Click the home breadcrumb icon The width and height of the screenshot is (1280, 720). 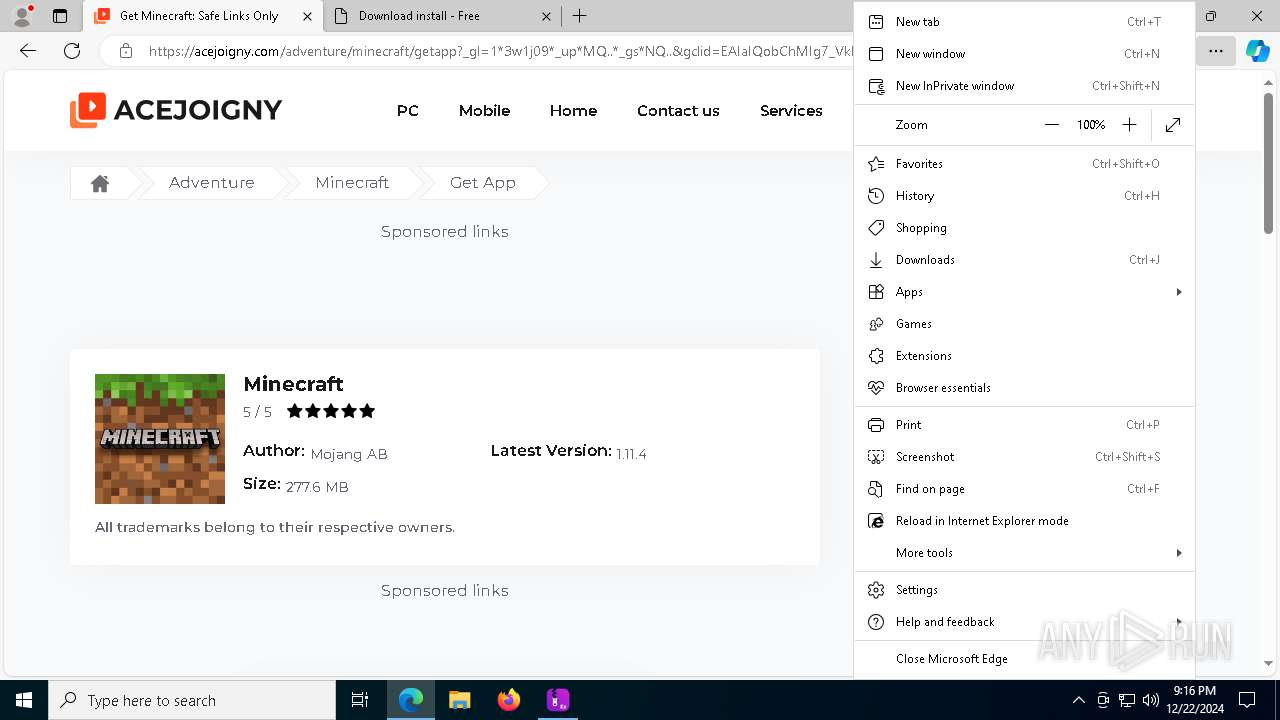(100, 183)
